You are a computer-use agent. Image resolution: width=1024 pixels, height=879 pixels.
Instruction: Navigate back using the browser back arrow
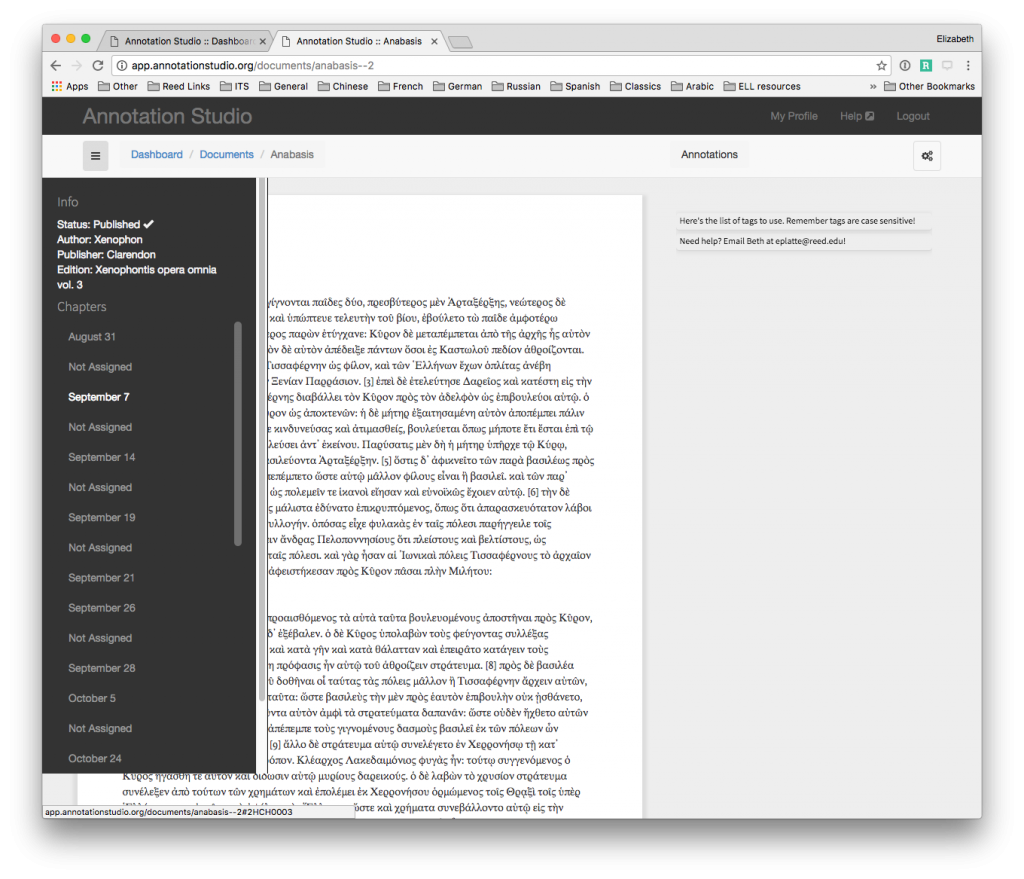pyautogui.click(x=55, y=64)
